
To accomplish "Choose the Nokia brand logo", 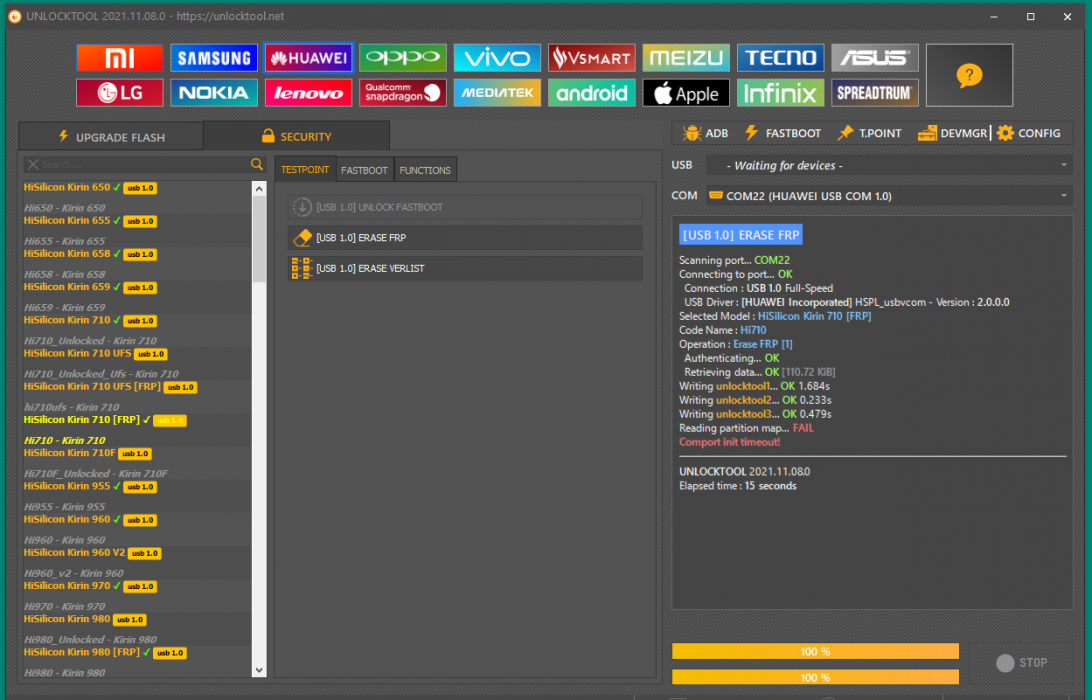I will click(x=214, y=93).
